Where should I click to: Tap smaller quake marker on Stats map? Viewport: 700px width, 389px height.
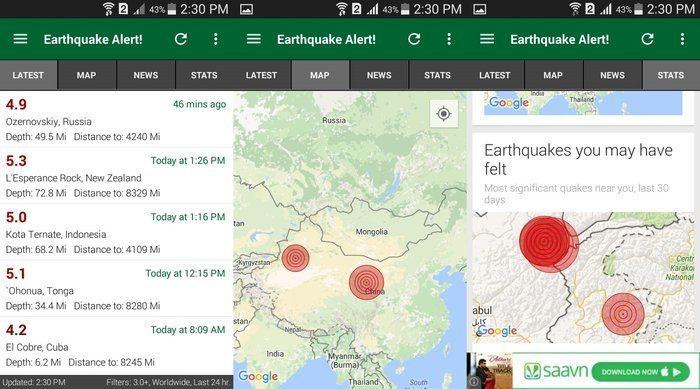point(623,314)
